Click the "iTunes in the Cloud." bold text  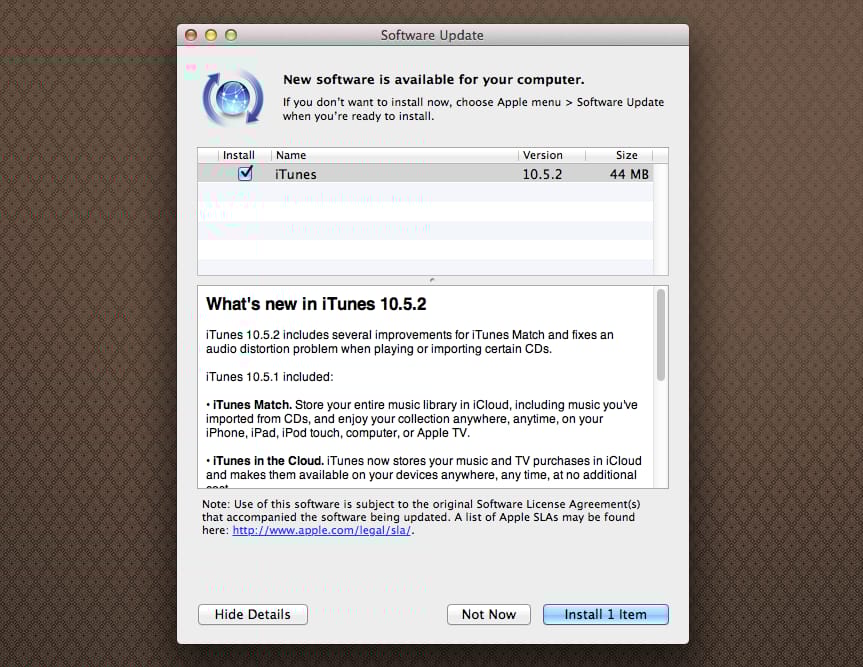pyautogui.click(x=268, y=461)
